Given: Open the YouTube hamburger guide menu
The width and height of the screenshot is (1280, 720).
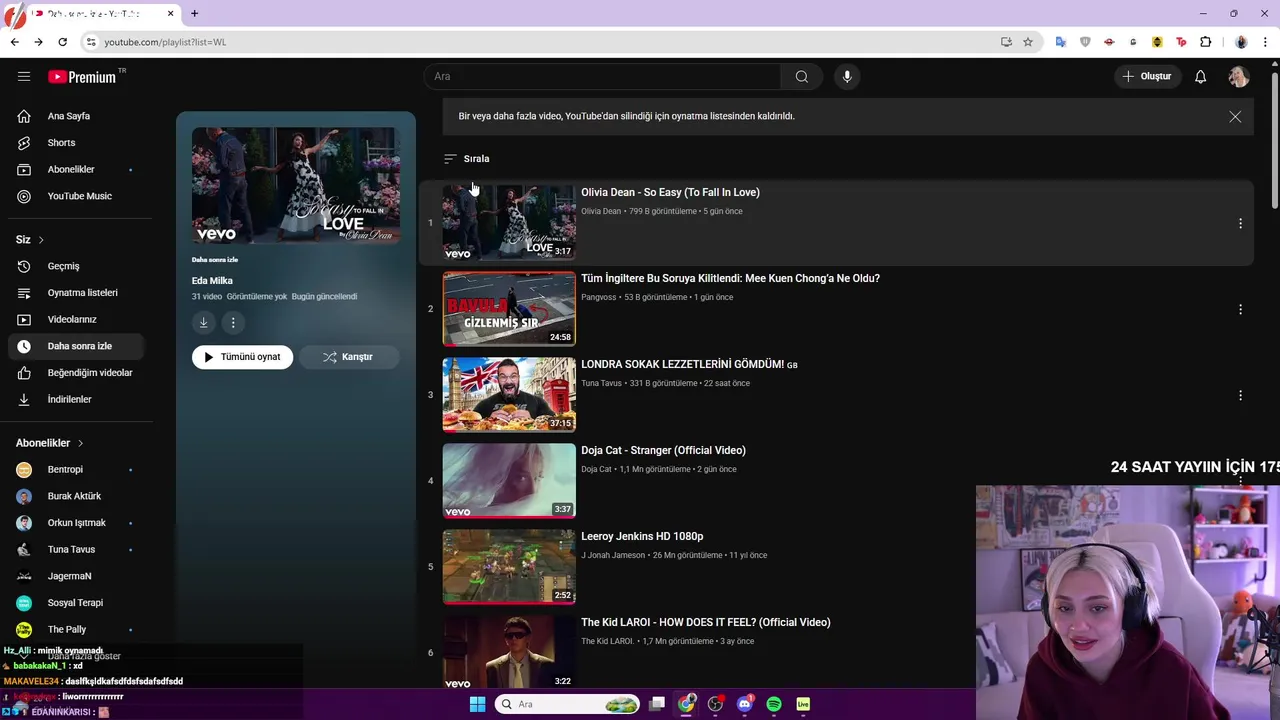Looking at the screenshot, I should click(x=24, y=76).
